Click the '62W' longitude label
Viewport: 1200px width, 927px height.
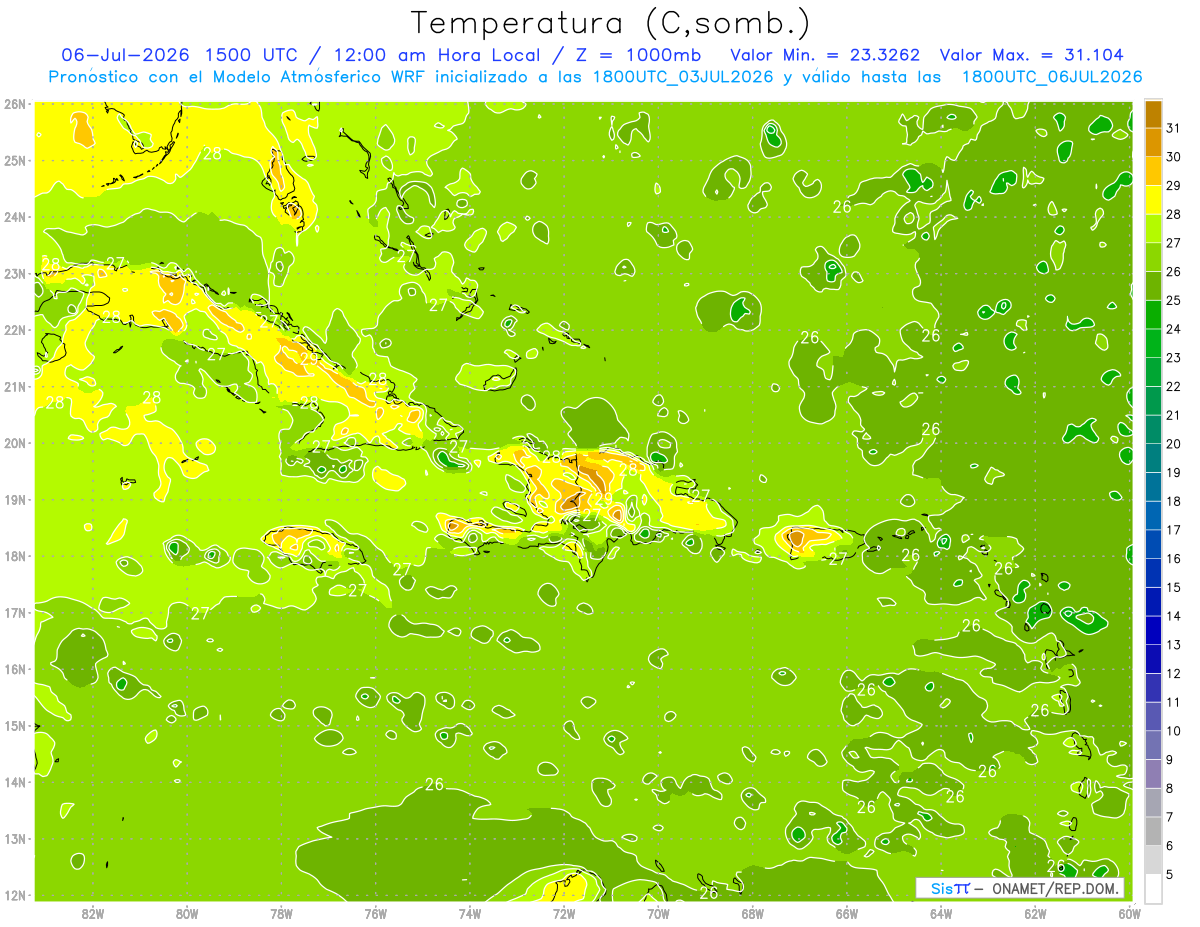[1035, 913]
